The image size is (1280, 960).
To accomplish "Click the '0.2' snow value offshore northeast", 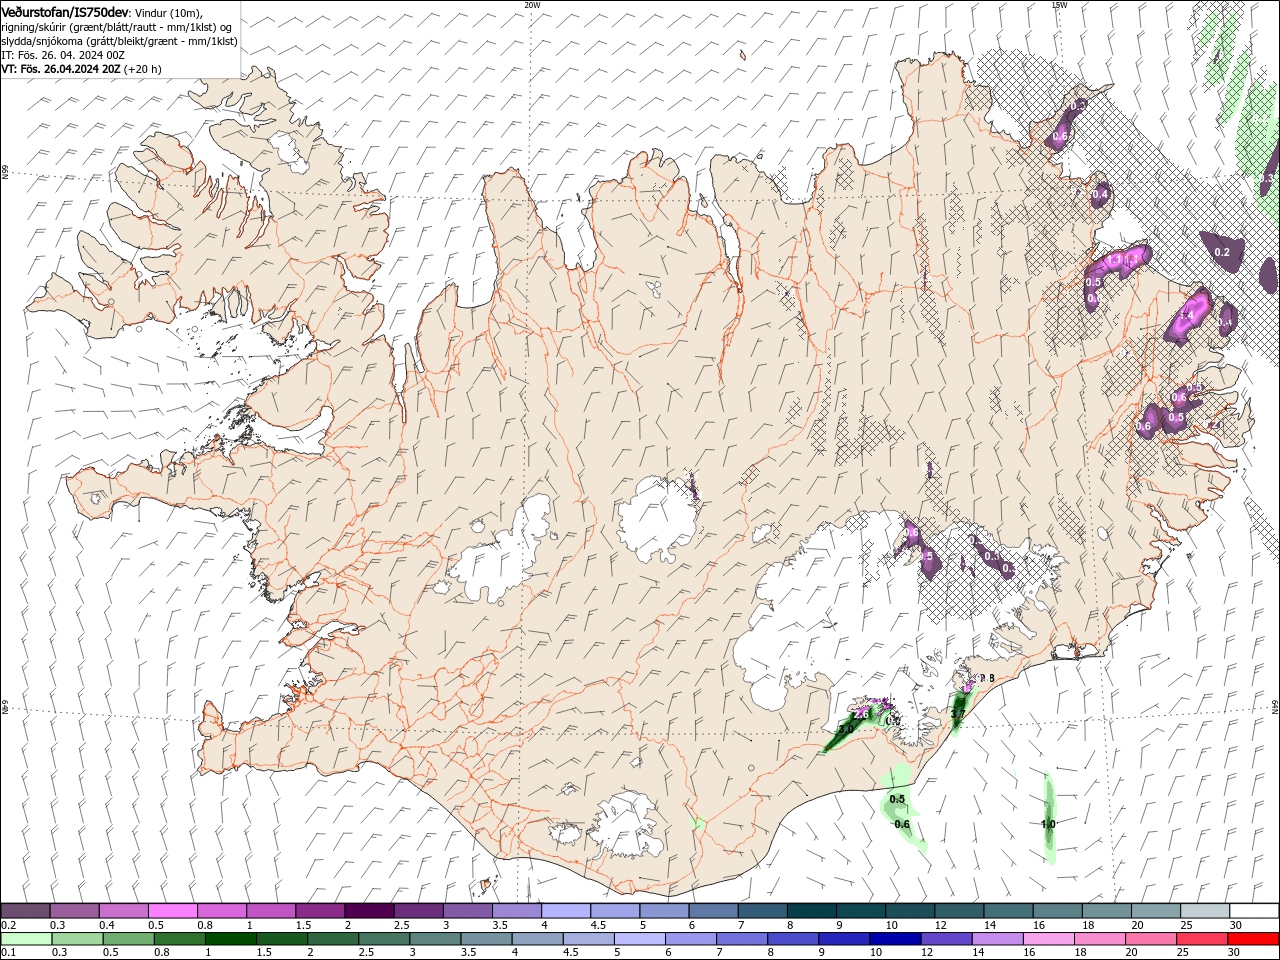I will pyautogui.click(x=1222, y=252).
